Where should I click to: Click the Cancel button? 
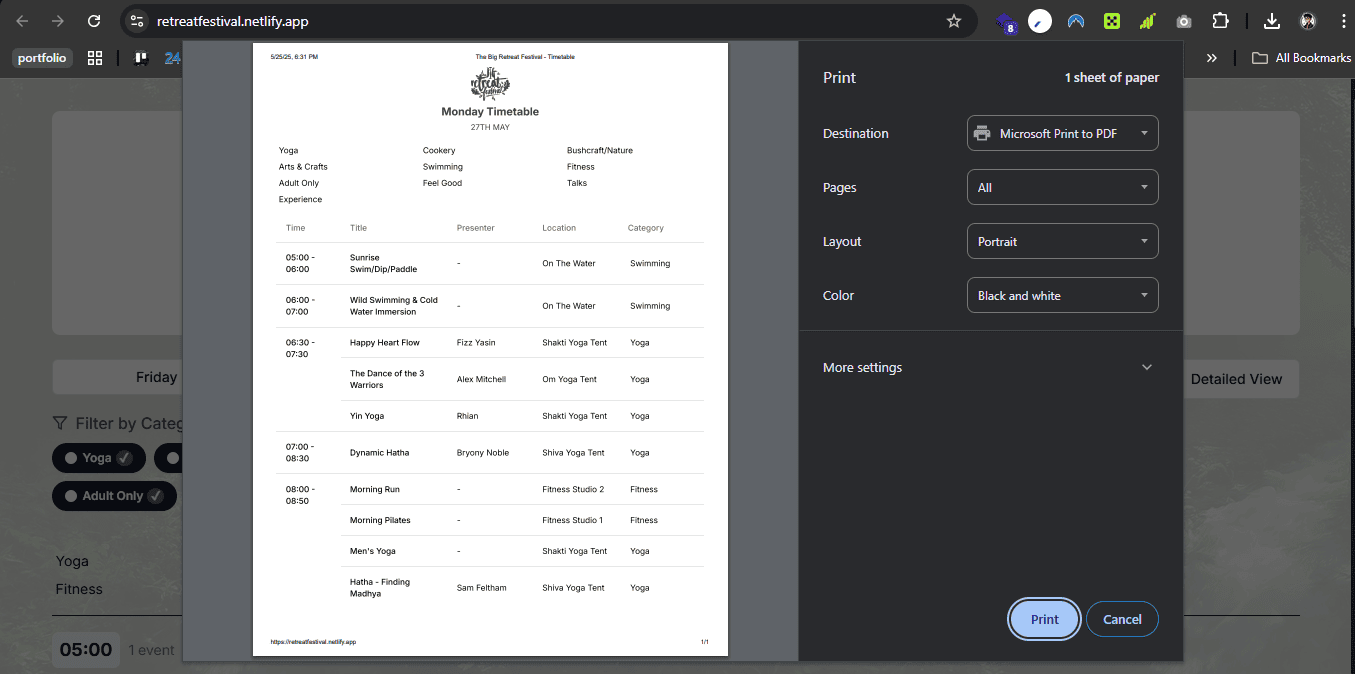(x=1122, y=619)
